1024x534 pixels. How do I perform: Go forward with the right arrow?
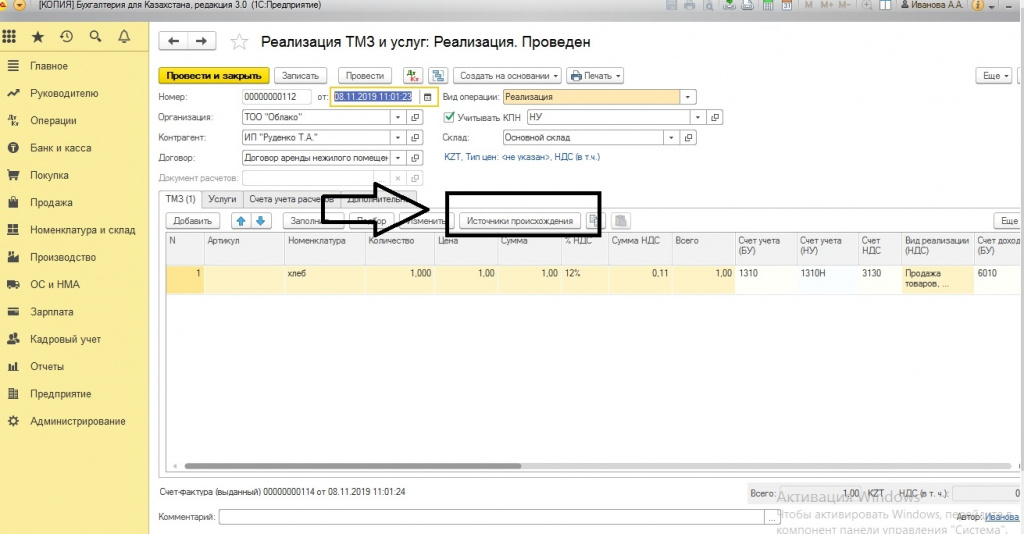202,41
